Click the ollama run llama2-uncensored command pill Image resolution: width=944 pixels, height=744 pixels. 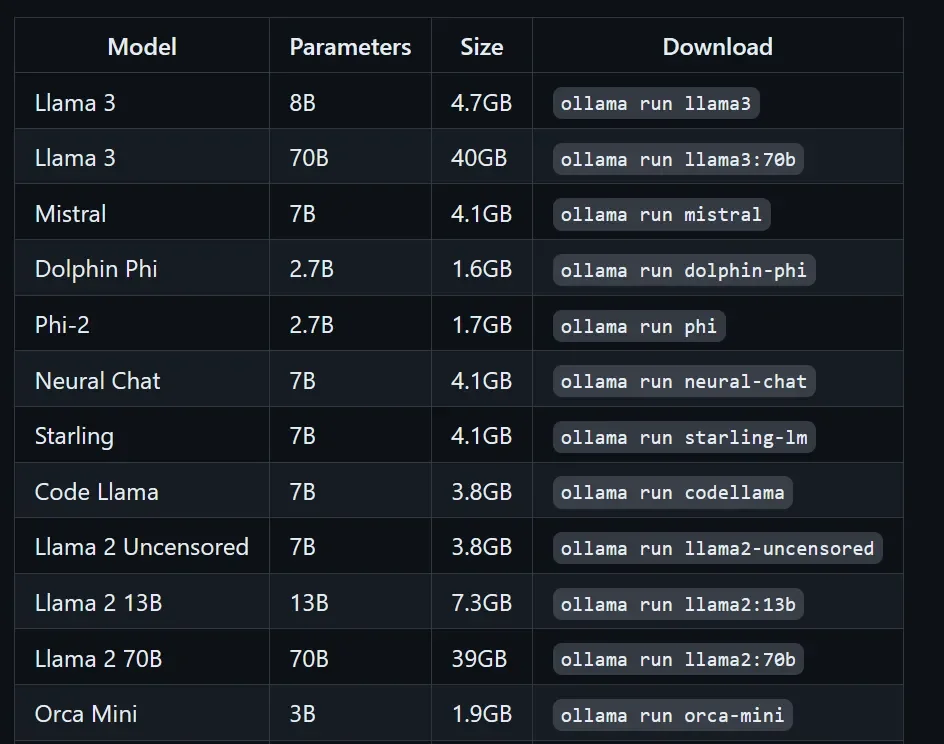(x=716, y=548)
